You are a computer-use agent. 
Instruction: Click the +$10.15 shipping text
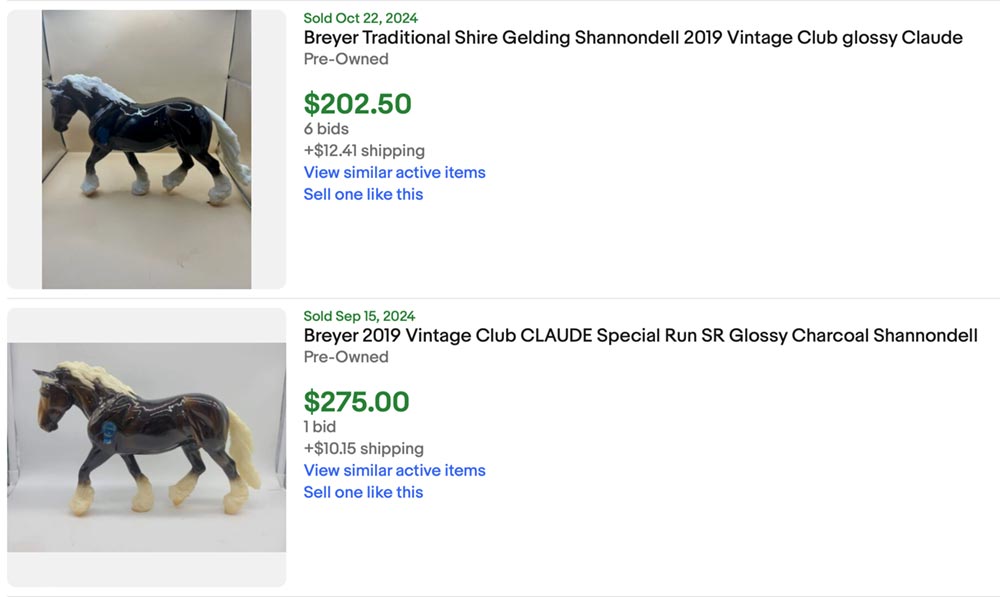363,449
